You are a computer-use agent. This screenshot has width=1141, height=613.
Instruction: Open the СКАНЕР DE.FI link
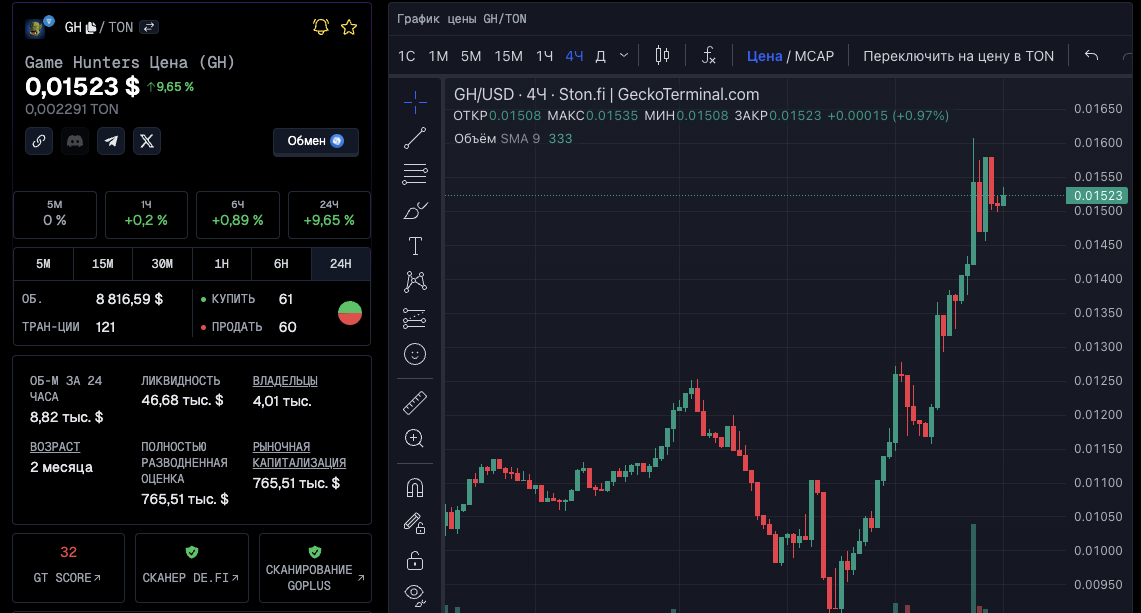point(191,568)
